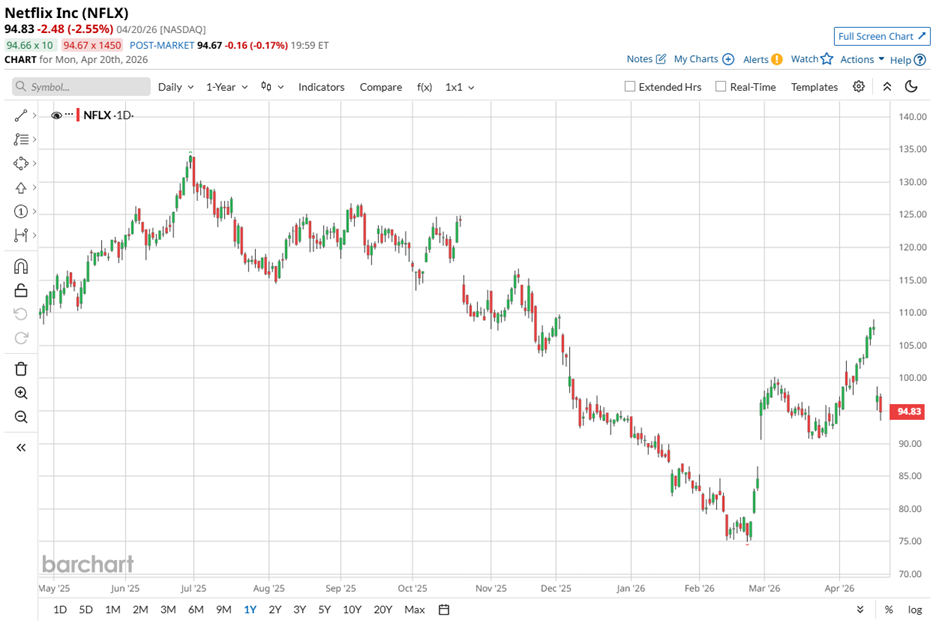Click the trash delete drawings icon
936x626 pixels.
(x=21, y=369)
